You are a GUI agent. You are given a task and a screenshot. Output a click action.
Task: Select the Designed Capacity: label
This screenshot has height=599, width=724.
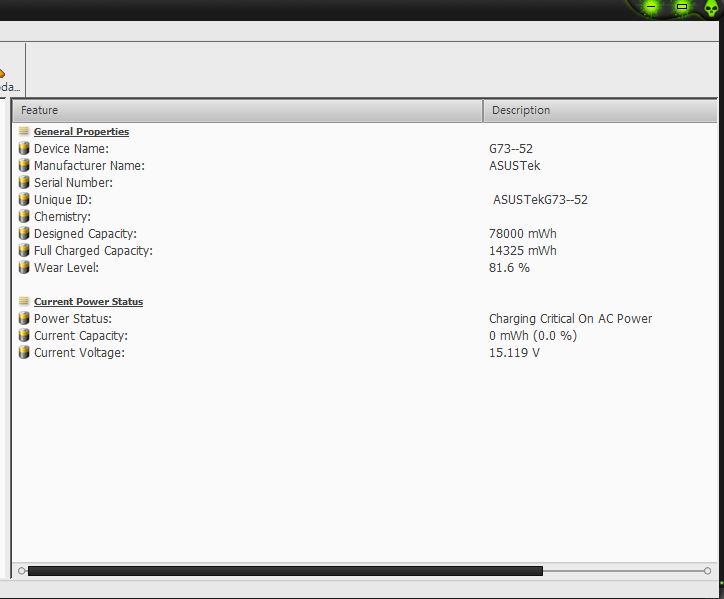(85, 234)
